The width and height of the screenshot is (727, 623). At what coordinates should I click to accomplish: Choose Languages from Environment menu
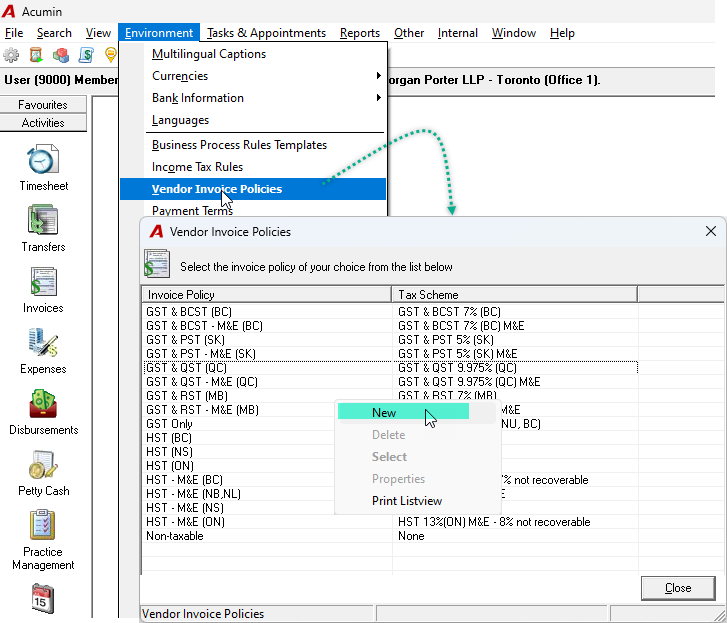[253, 120]
